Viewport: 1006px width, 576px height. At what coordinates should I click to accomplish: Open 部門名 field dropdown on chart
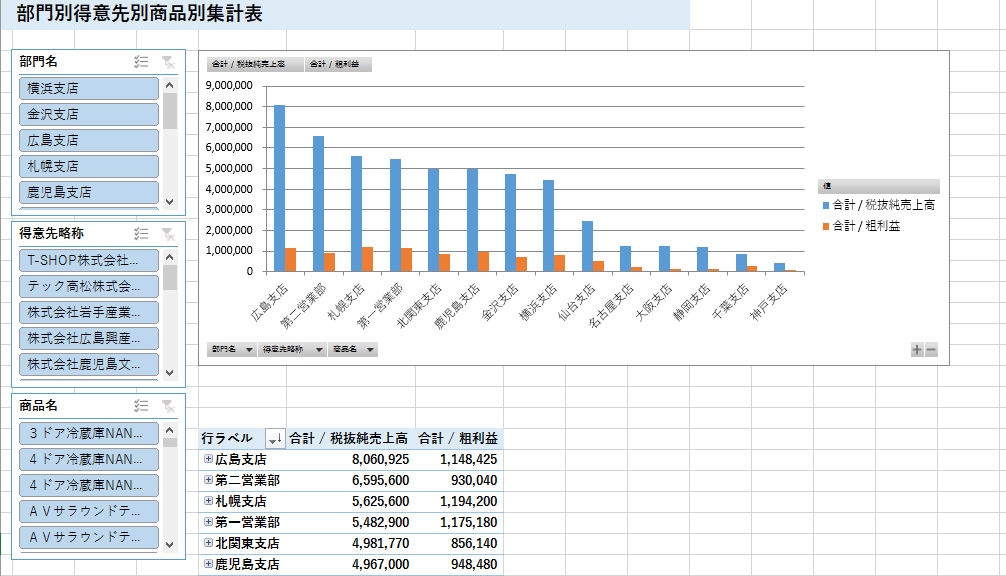pos(231,350)
